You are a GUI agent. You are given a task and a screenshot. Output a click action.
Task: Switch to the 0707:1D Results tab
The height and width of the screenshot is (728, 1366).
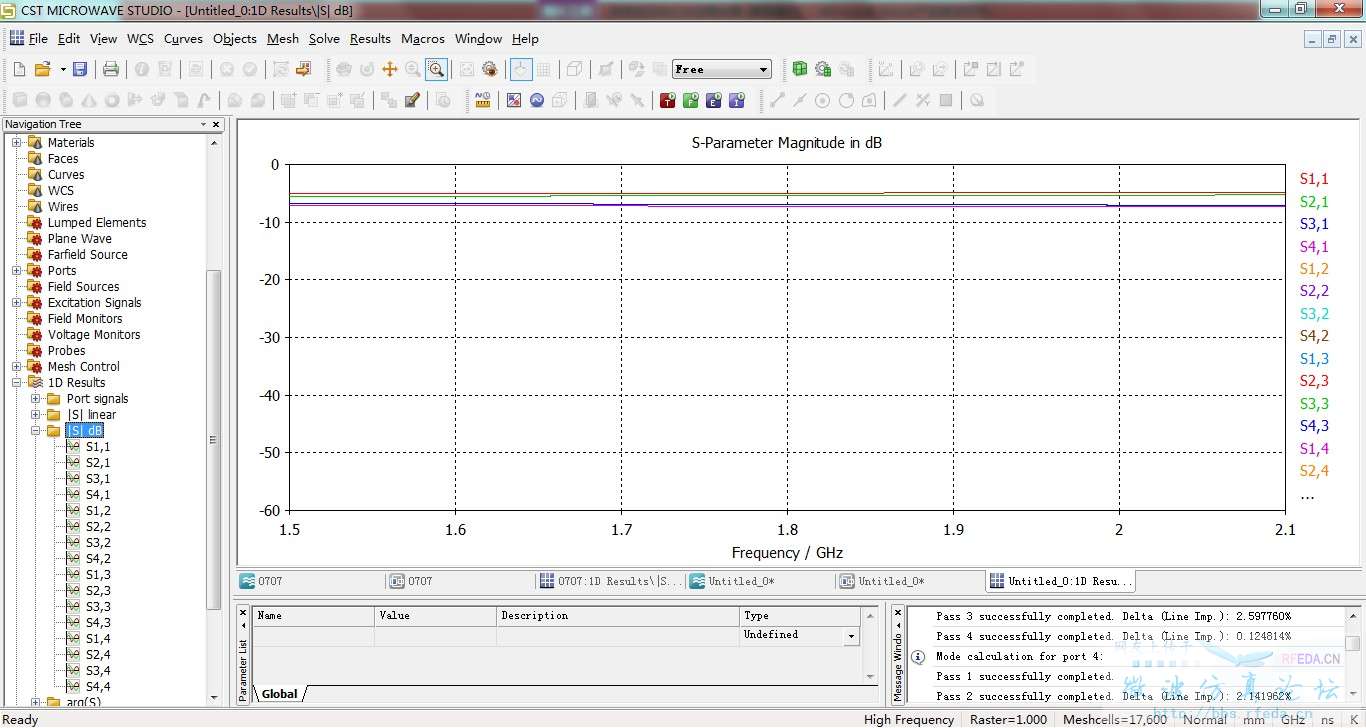tap(610, 581)
